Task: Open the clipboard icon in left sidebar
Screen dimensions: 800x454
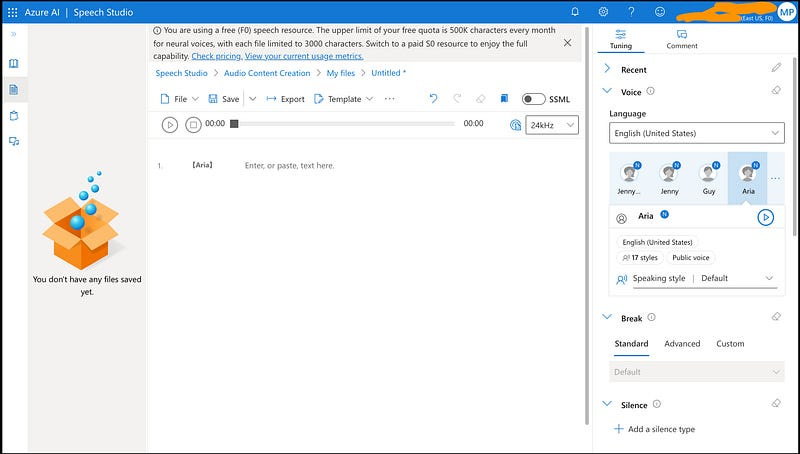Action: [x=14, y=116]
